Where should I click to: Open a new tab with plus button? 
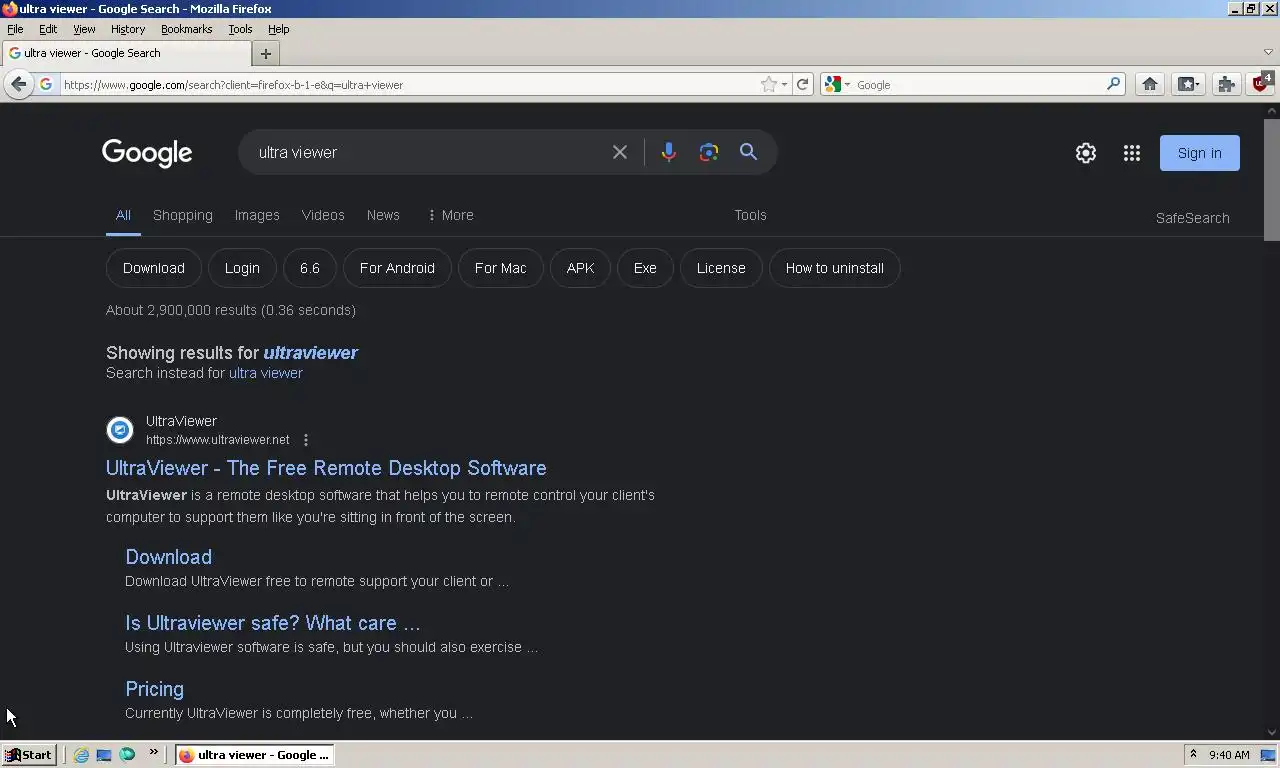[x=266, y=54]
